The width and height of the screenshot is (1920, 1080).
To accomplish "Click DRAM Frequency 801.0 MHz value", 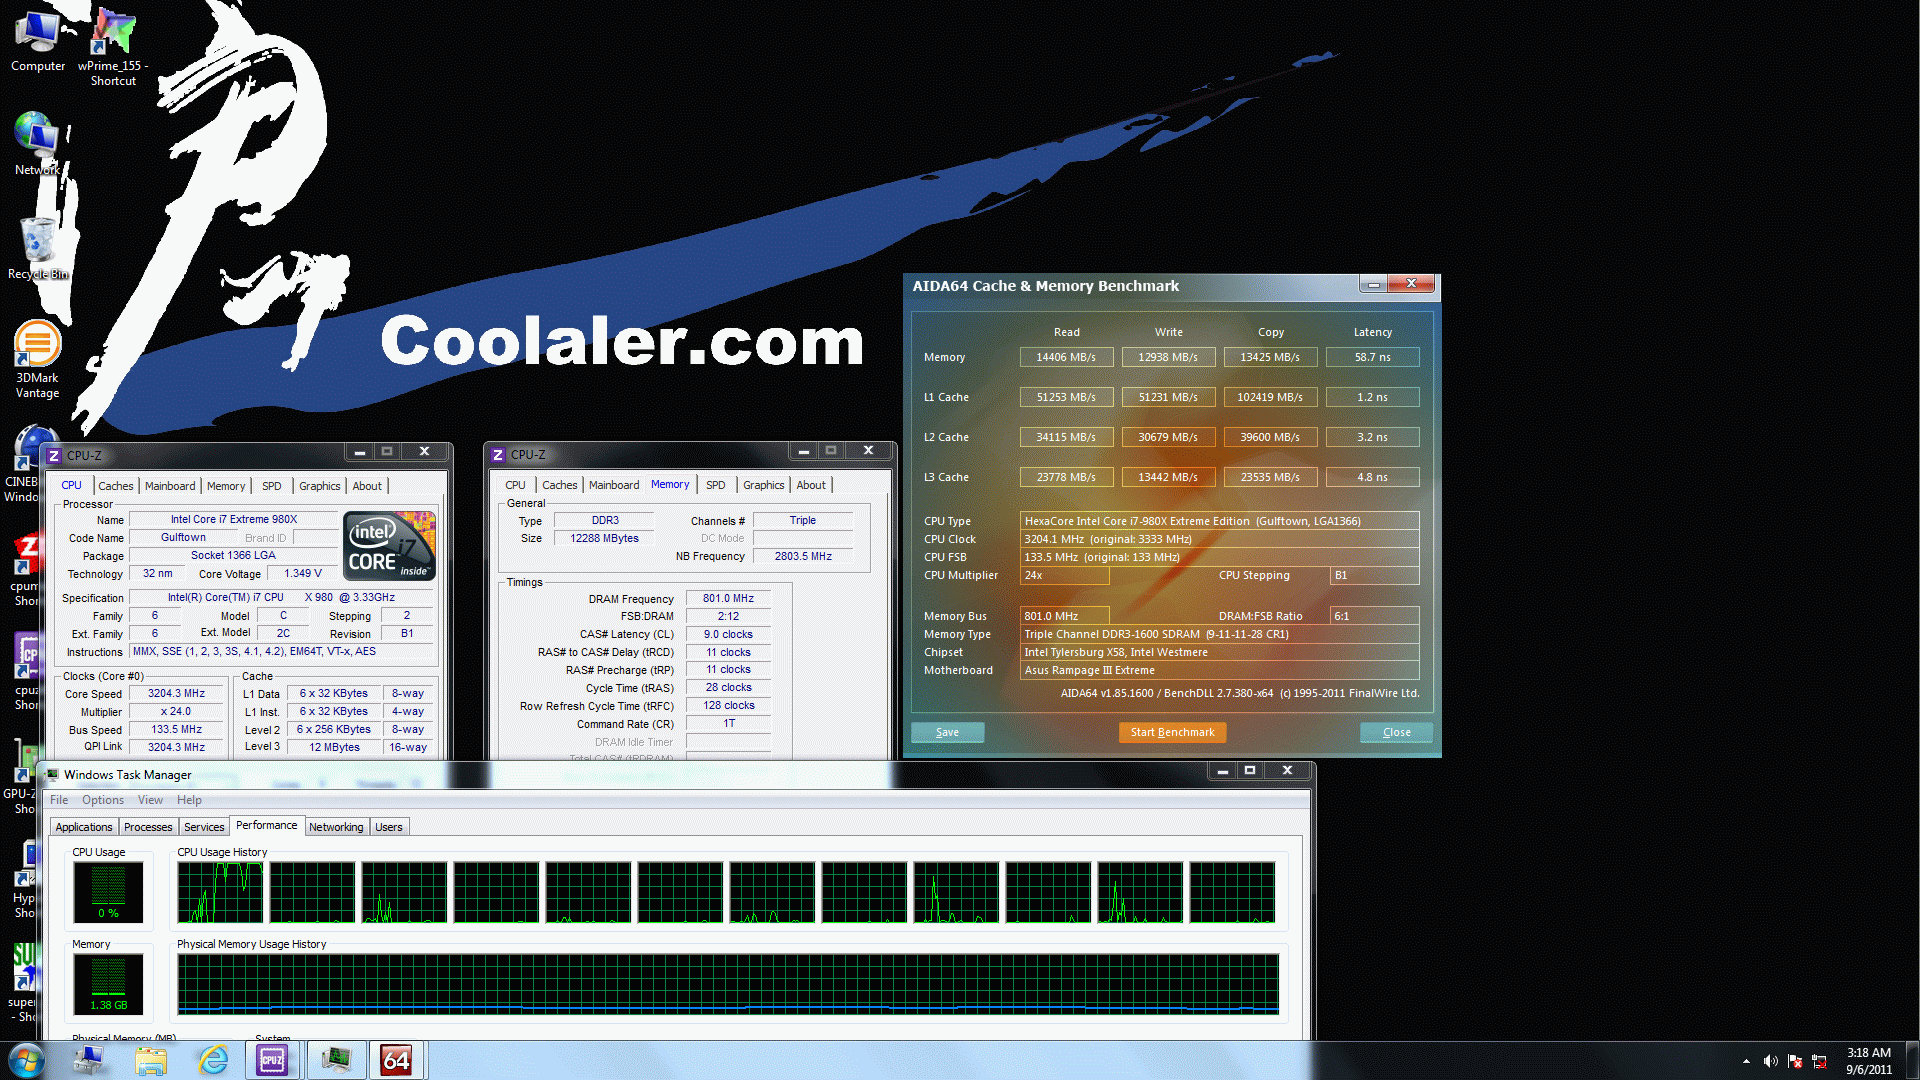I will coord(728,598).
